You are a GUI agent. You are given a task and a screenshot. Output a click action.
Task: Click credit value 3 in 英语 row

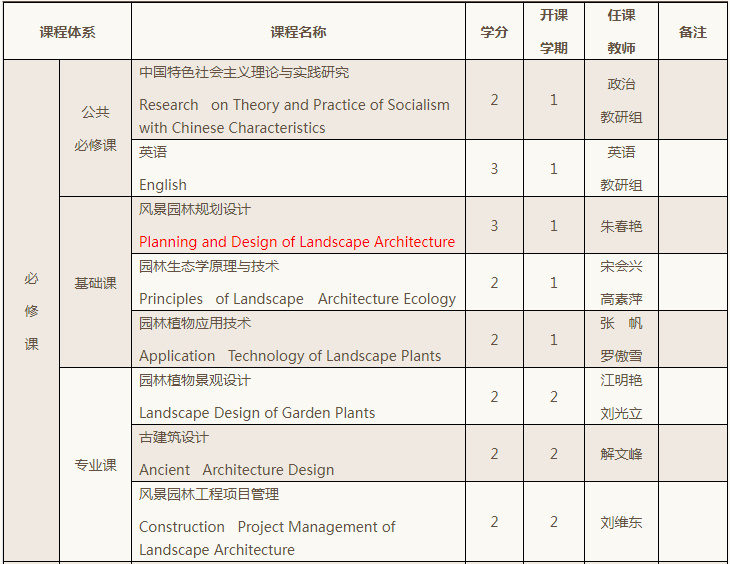[494, 169]
